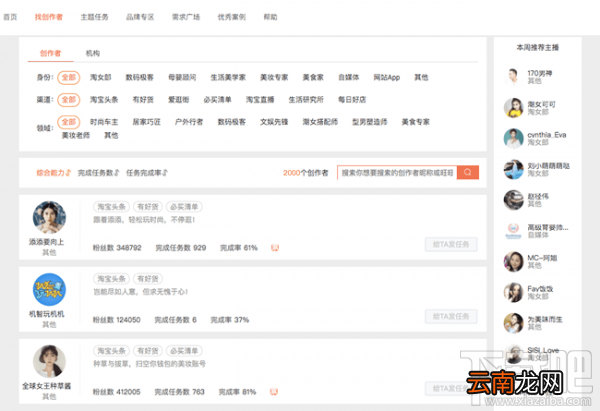Sort creators by 综合能力
600x411 pixels.
54,173
